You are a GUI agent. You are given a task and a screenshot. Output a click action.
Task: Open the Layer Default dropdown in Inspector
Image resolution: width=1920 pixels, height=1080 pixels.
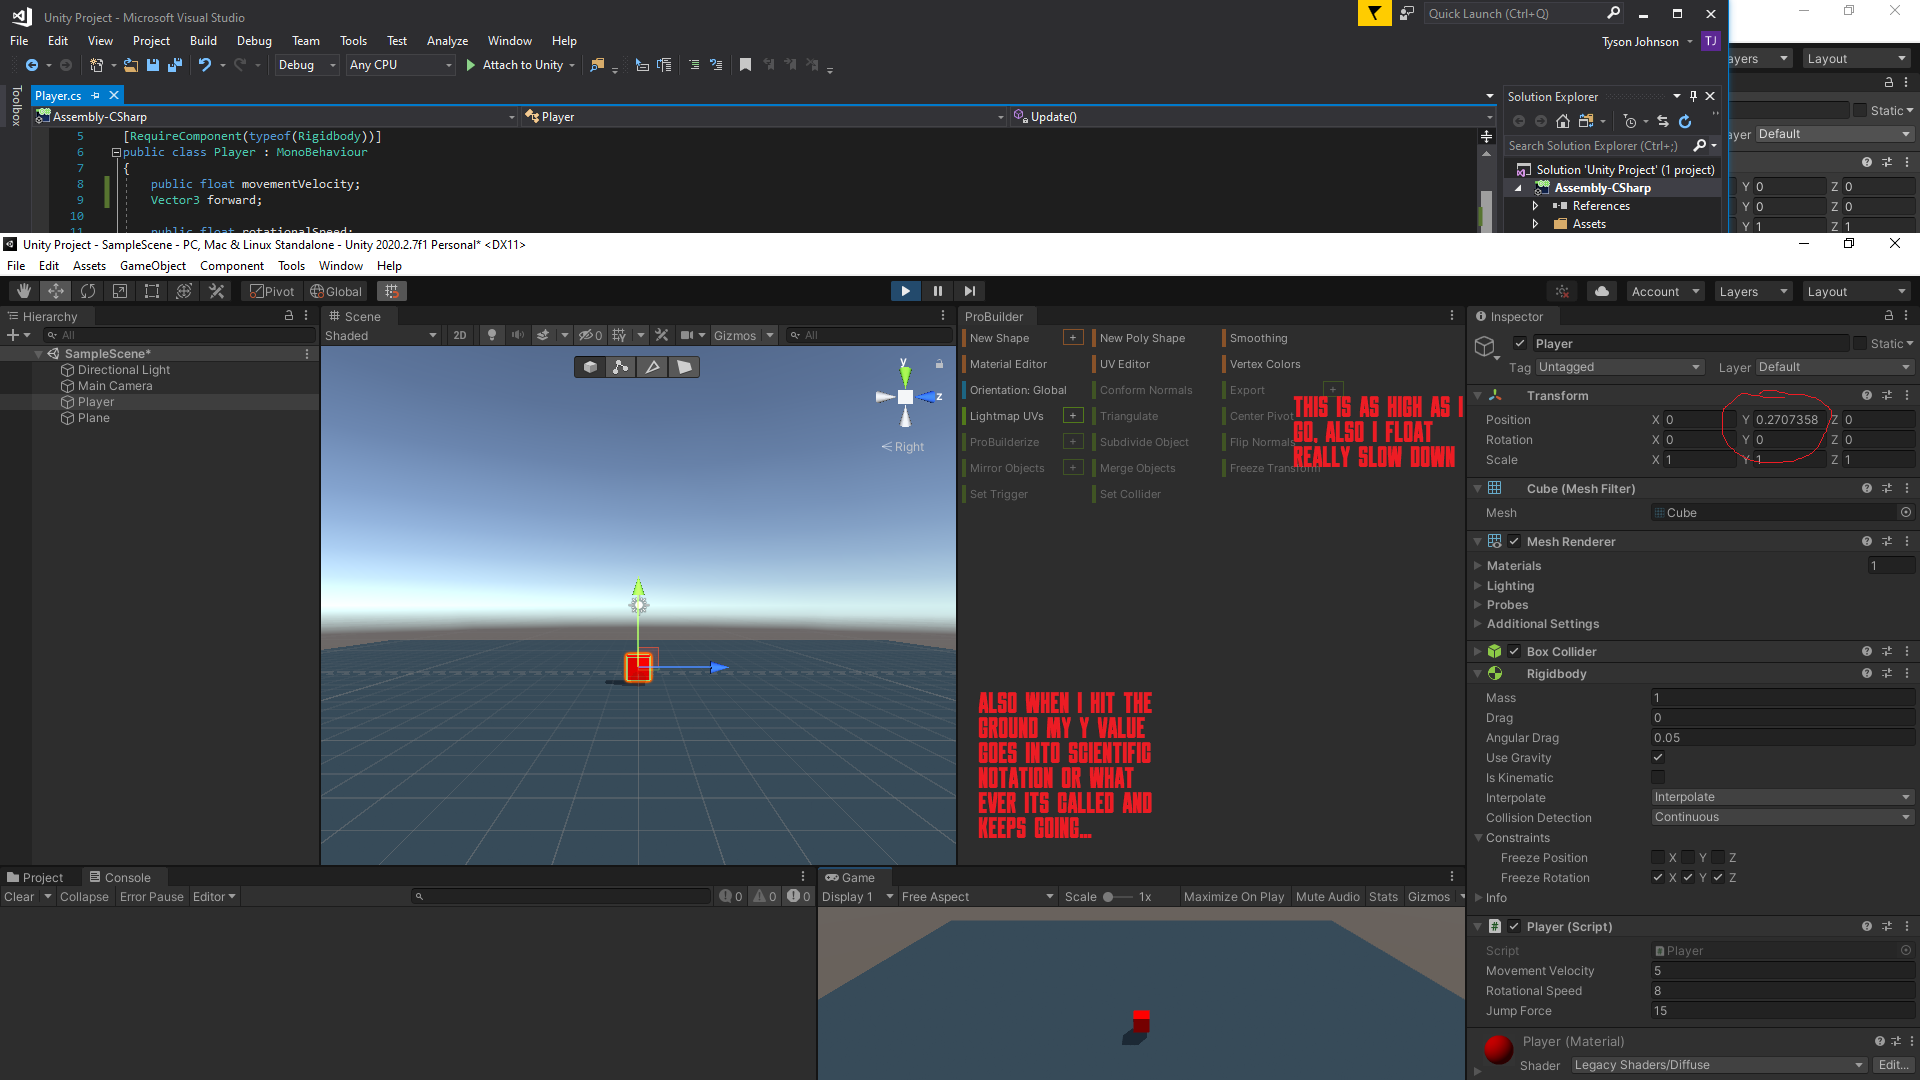pyautogui.click(x=1834, y=367)
